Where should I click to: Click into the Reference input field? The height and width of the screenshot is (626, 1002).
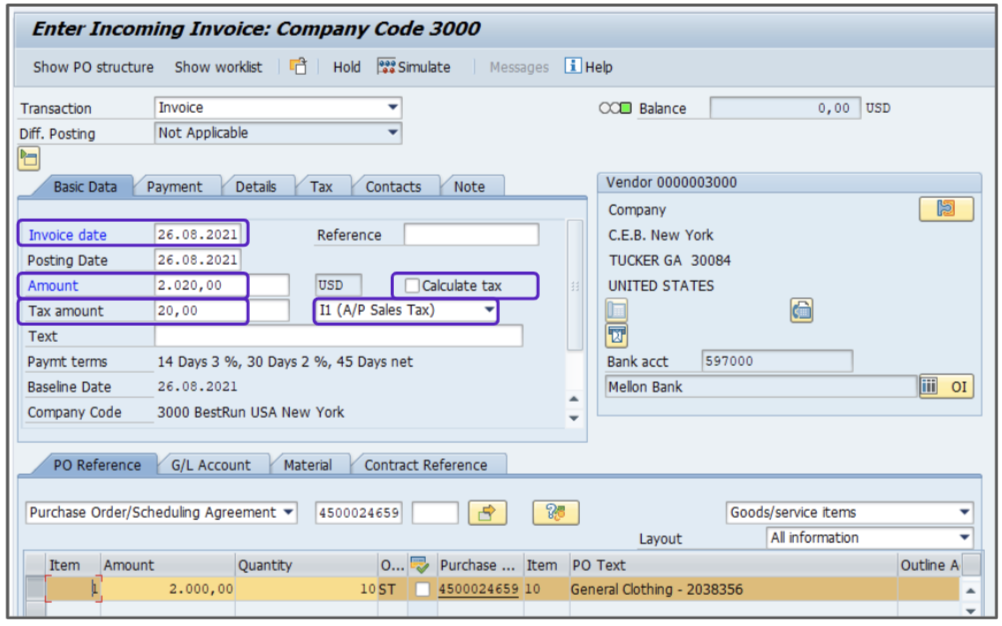[x=471, y=235]
